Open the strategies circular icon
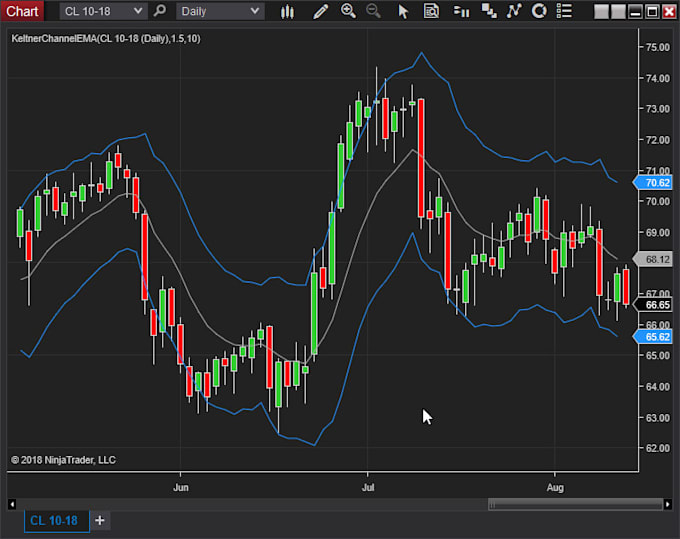Screen dimensions: 680x539 (539, 11)
